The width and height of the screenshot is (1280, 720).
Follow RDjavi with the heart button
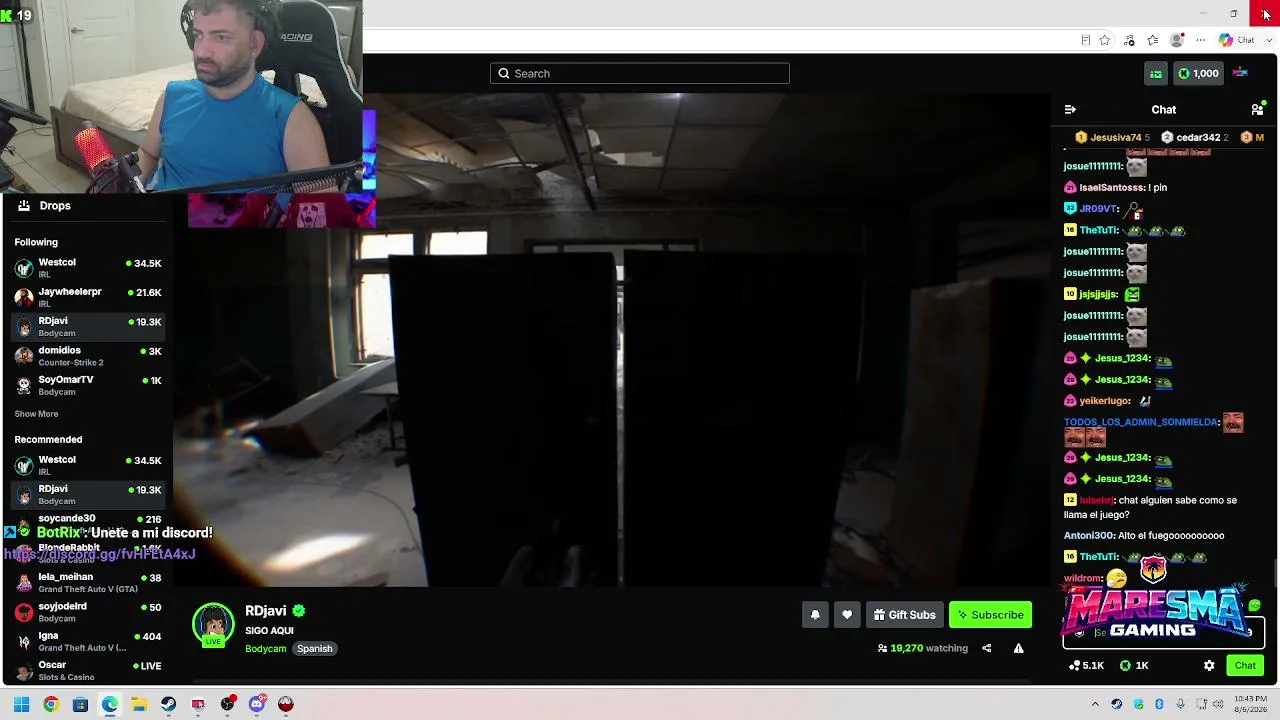(847, 615)
